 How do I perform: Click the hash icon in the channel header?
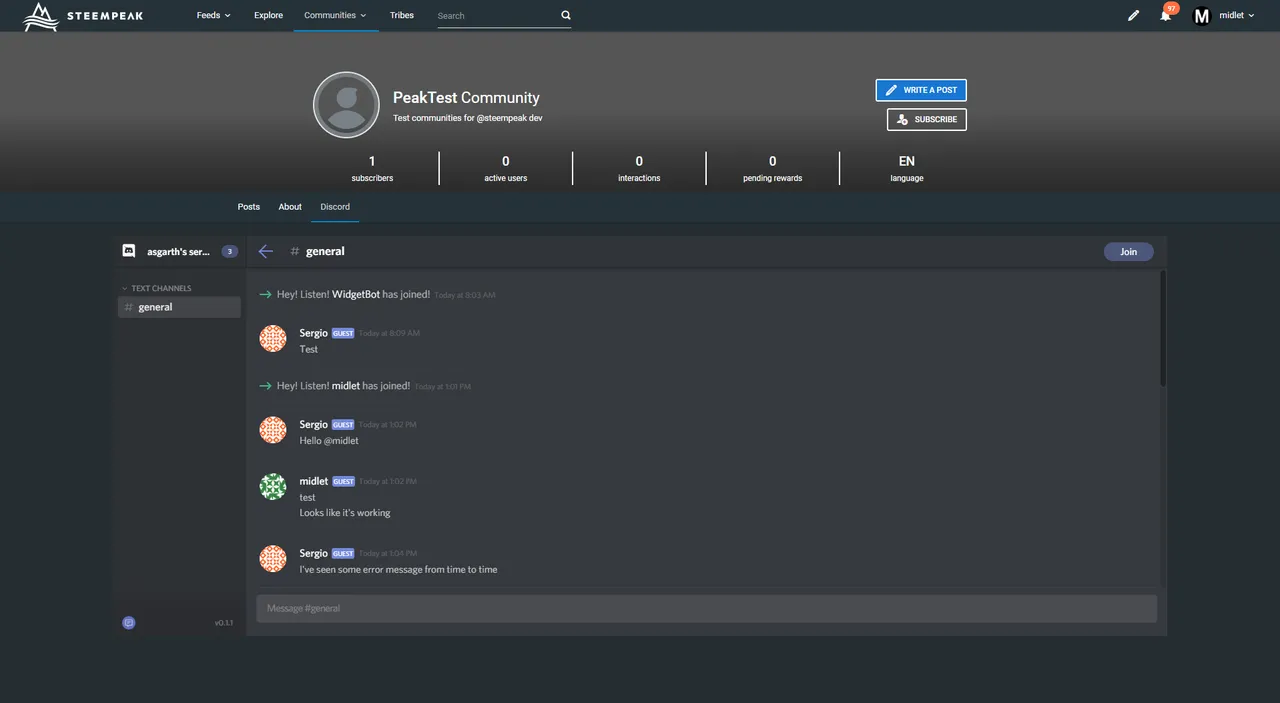tap(294, 252)
